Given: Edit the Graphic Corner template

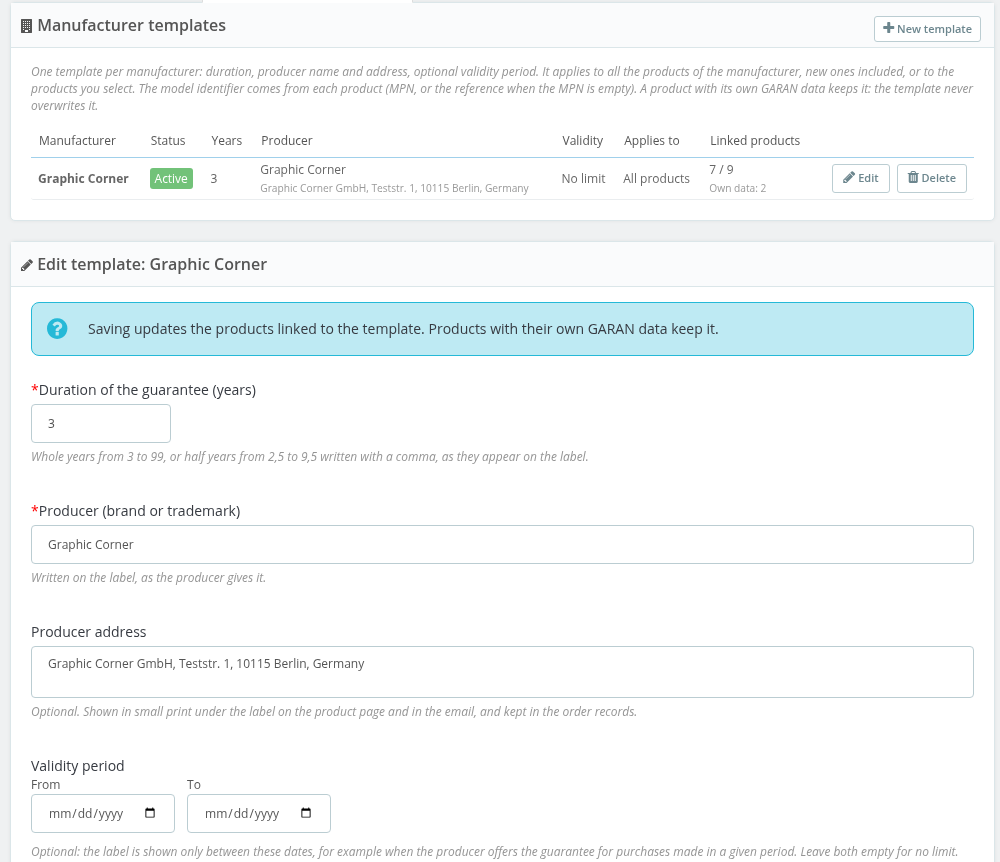Looking at the screenshot, I should [860, 178].
